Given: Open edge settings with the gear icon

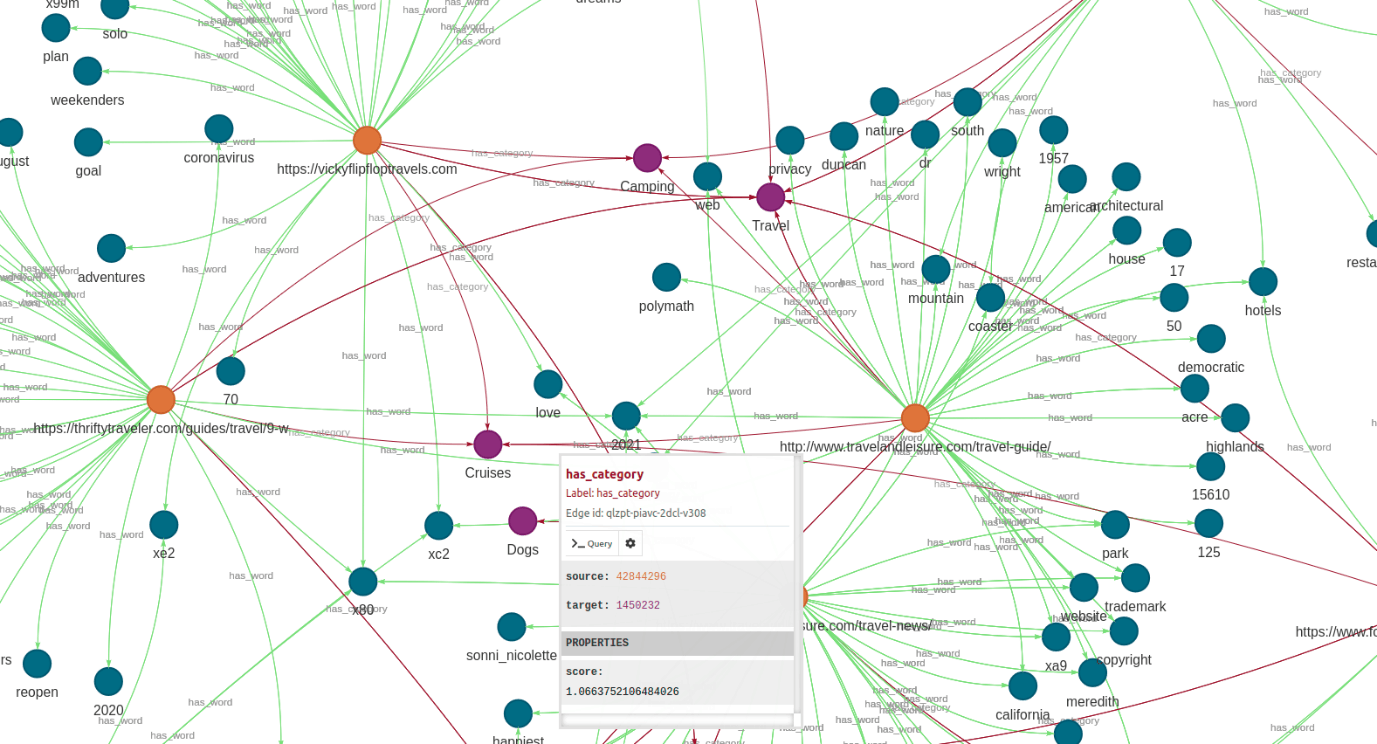Looking at the screenshot, I should [630, 543].
